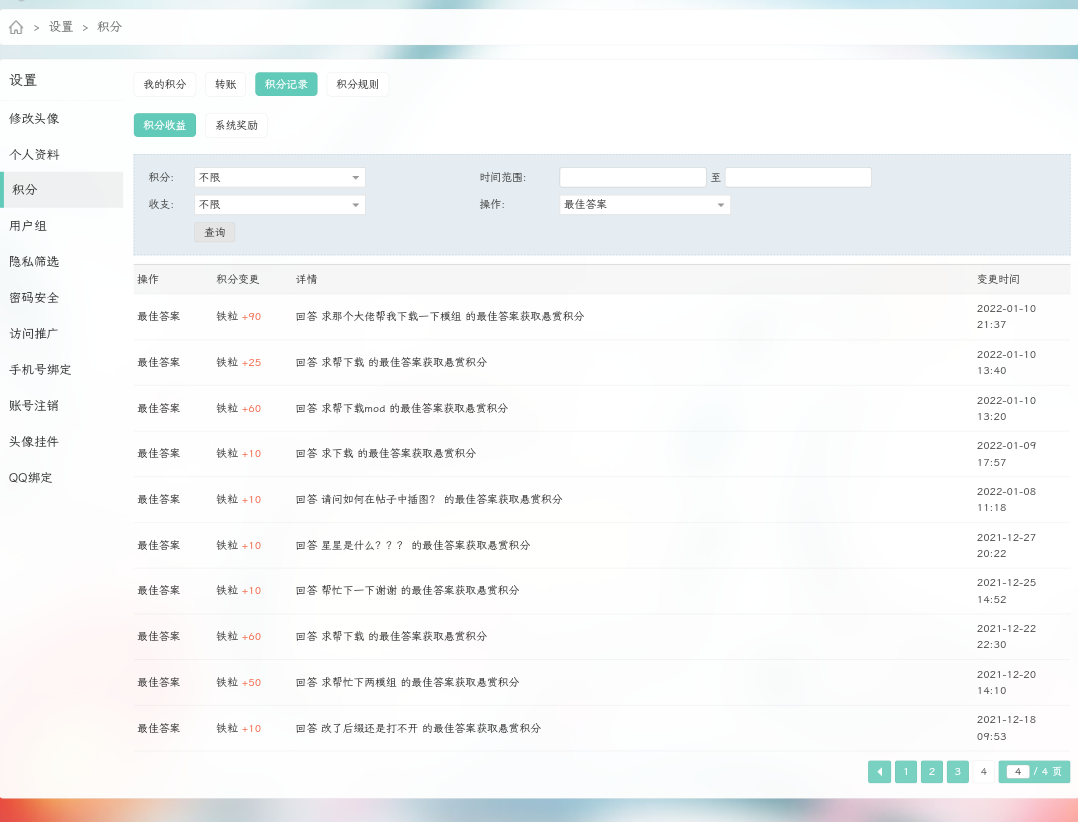Focus the end date field after 至
The width and height of the screenshot is (1078, 822).
[798, 177]
